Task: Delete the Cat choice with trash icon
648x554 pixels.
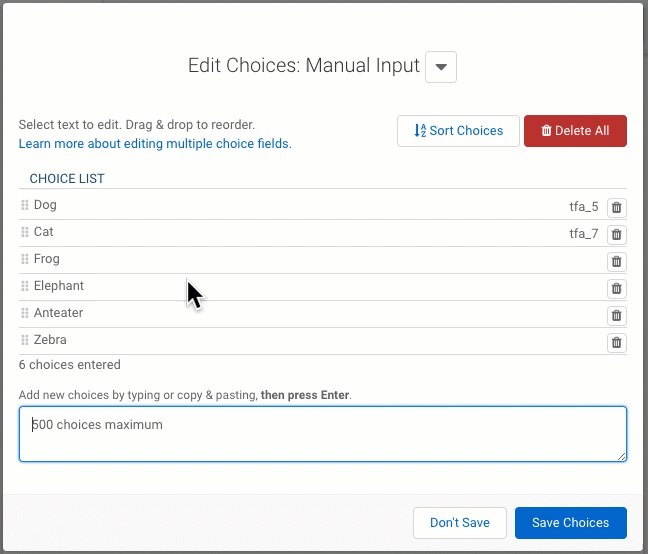Action: pos(617,235)
